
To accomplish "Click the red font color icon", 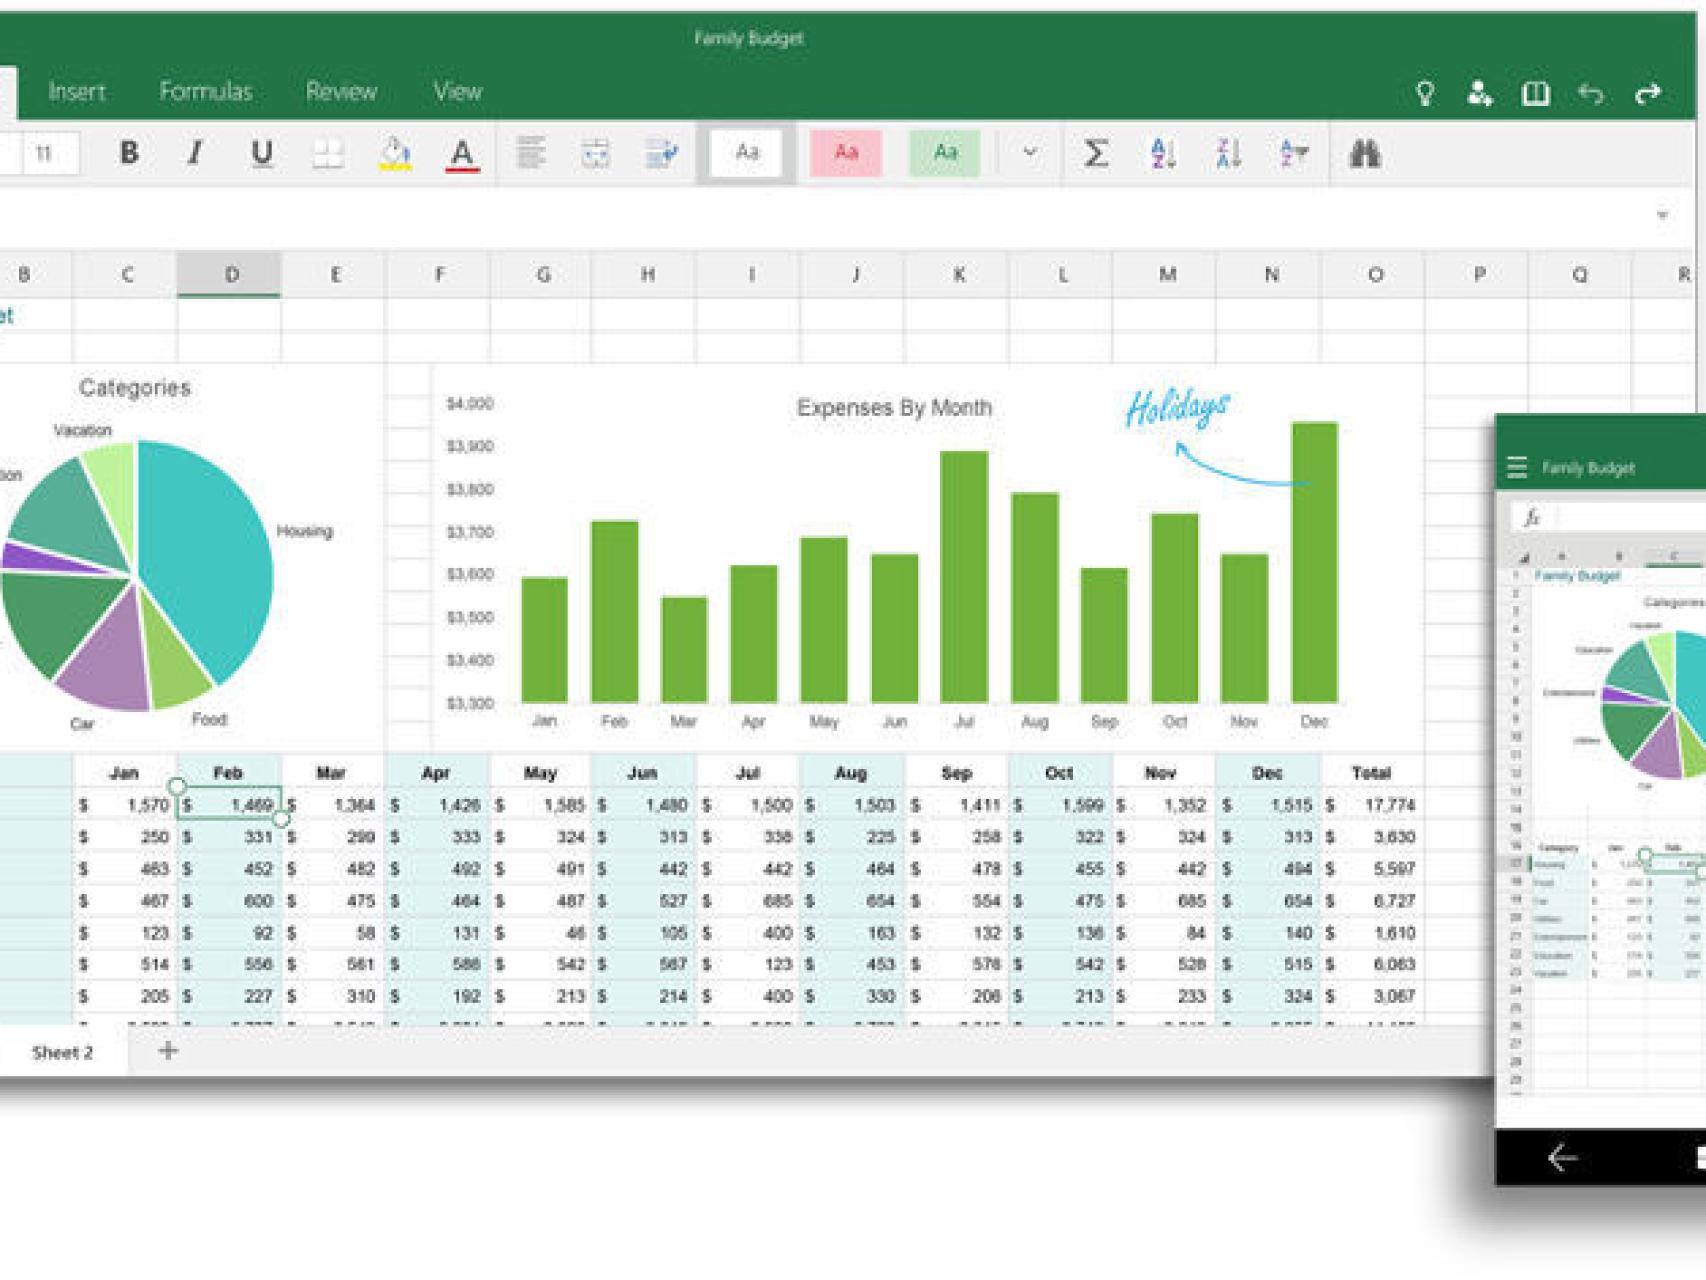I will (461, 154).
